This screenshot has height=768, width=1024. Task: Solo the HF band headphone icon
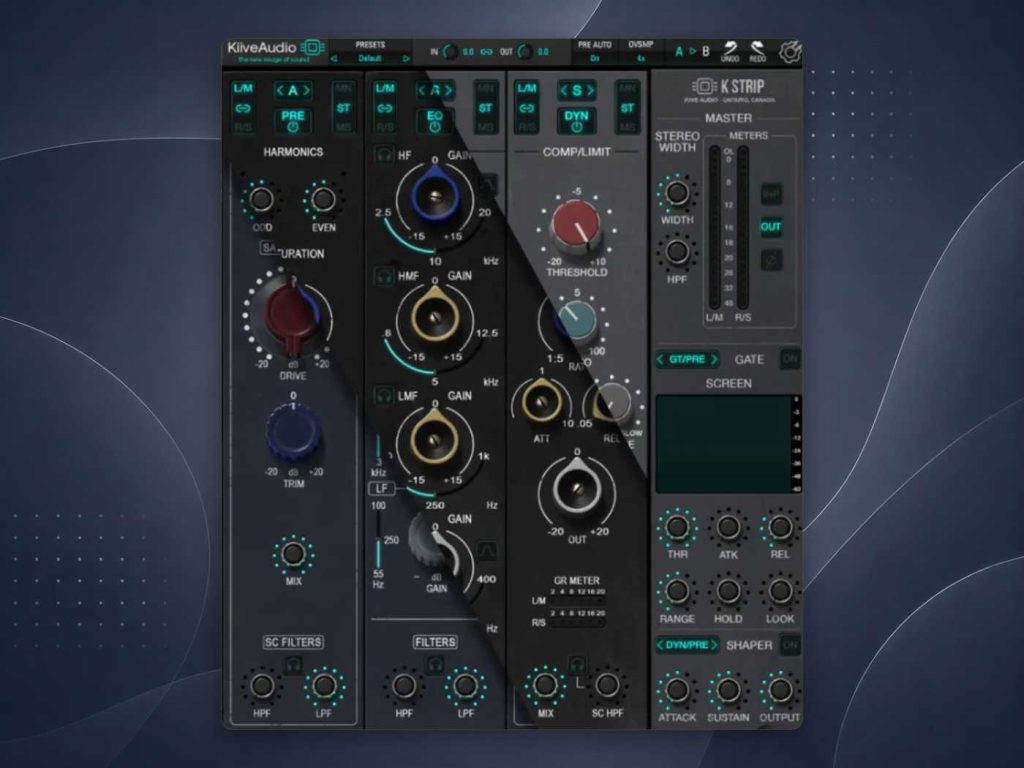(384, 155)
